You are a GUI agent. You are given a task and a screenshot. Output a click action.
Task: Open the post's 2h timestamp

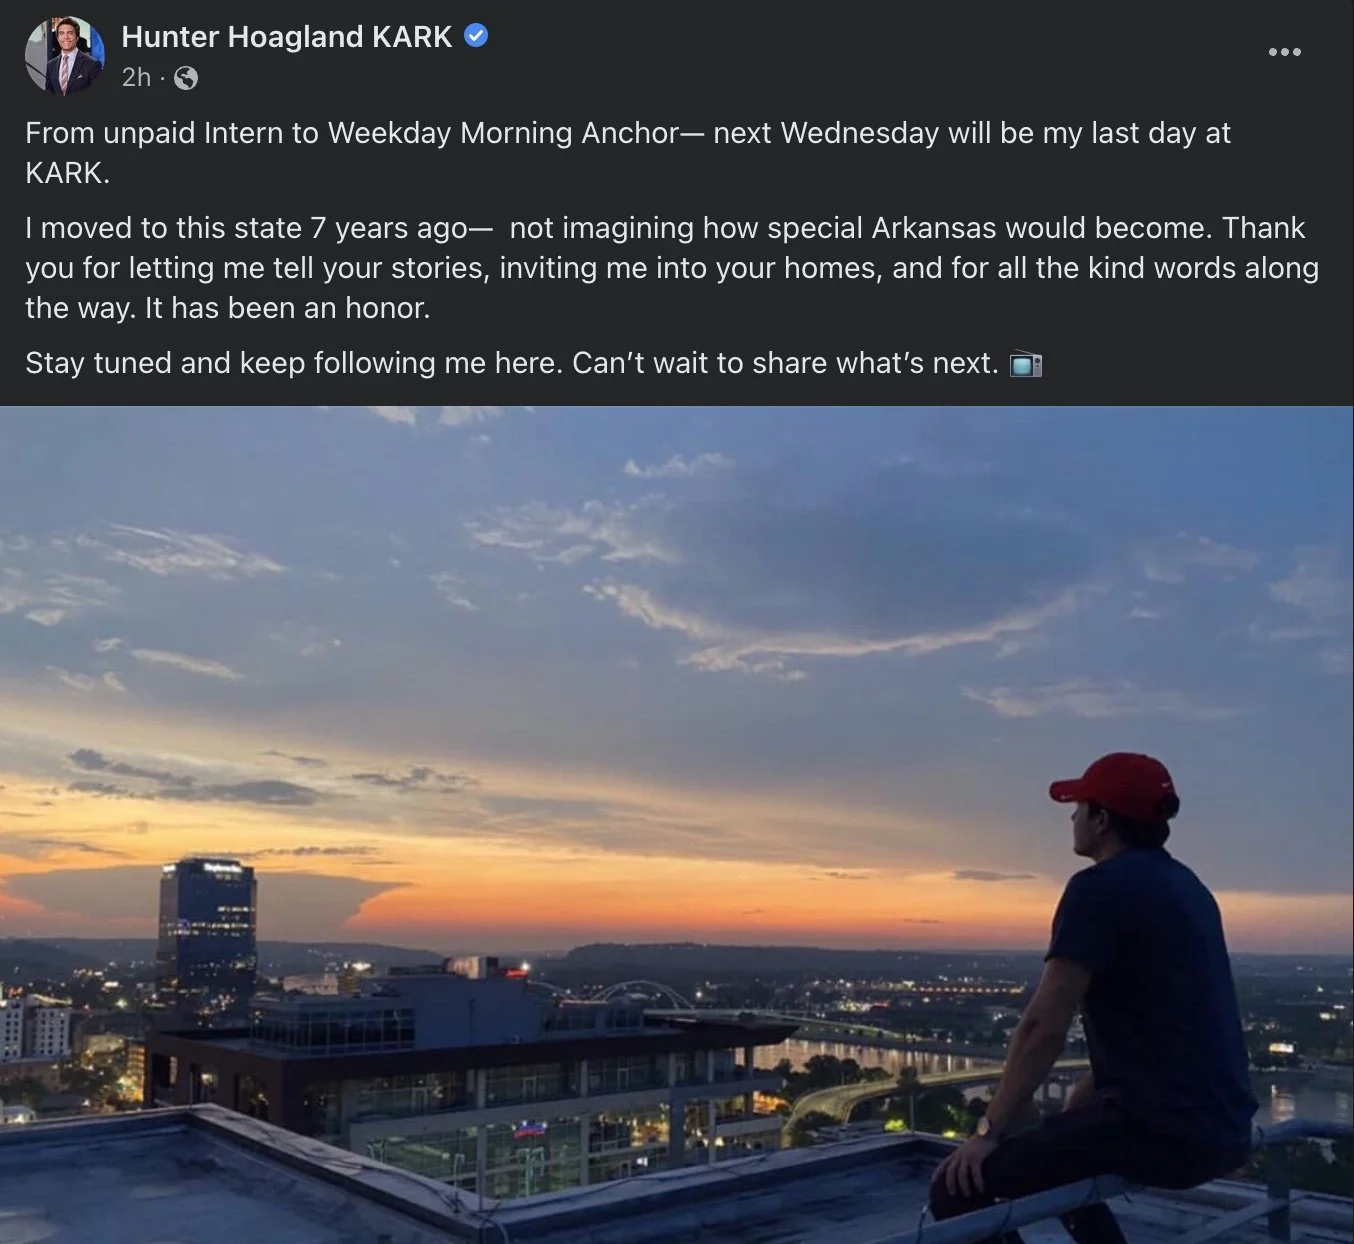coord(136,77)
